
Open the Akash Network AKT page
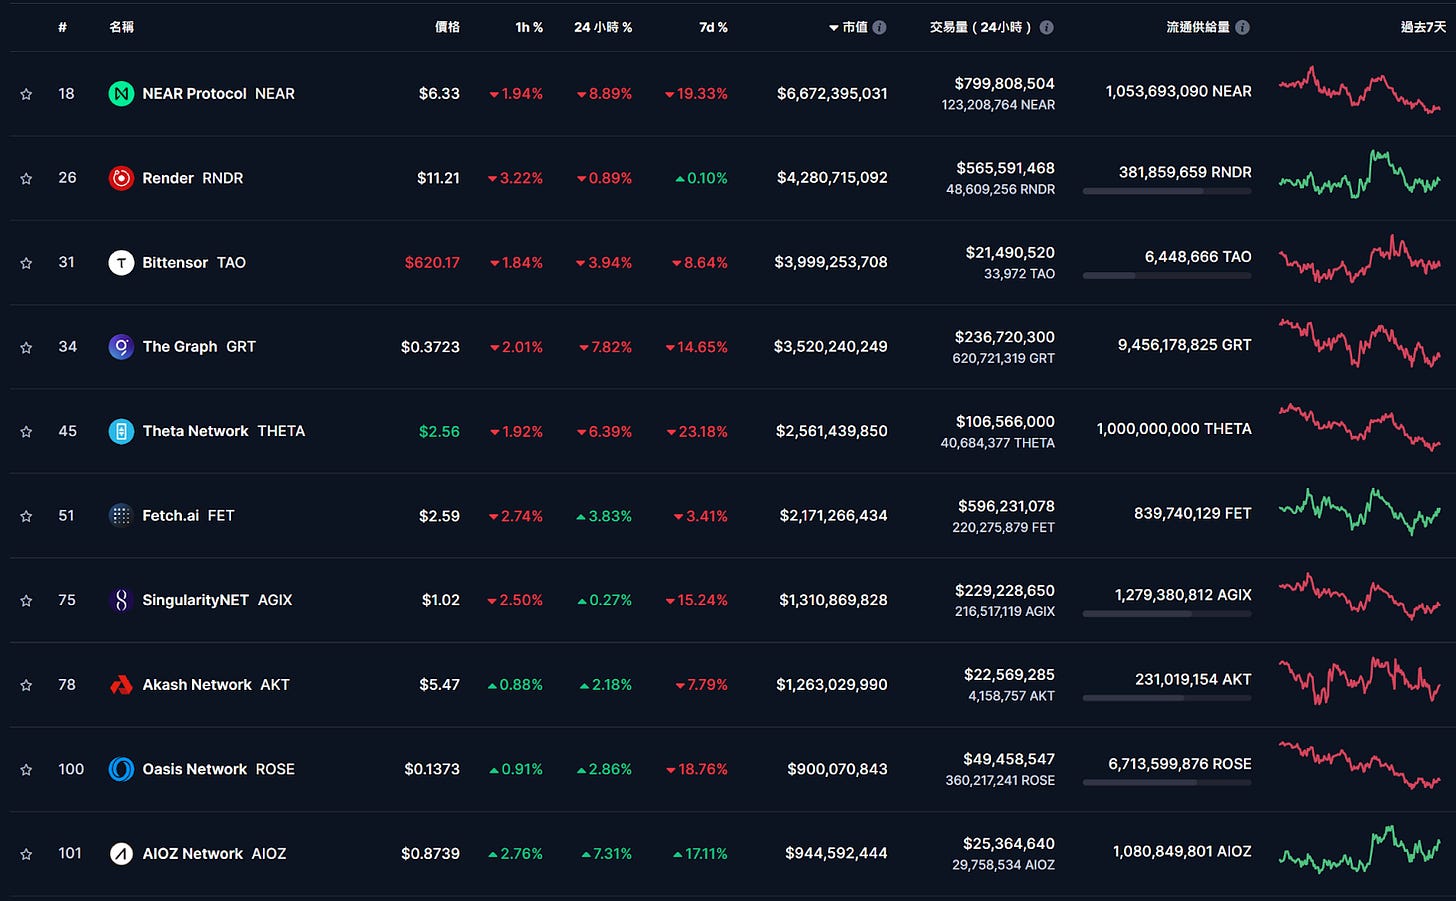point(216,685)
